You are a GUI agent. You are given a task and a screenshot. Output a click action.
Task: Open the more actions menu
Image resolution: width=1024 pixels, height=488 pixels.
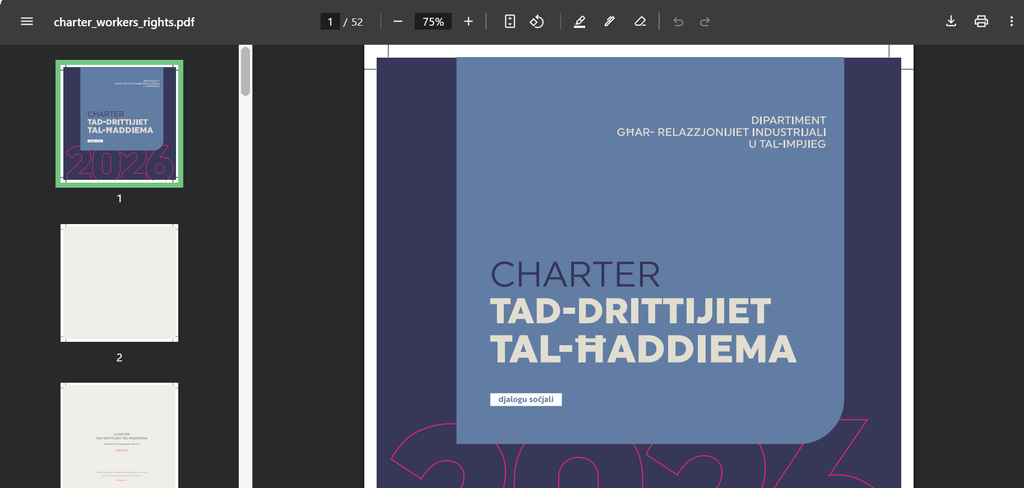[1012, 22]
